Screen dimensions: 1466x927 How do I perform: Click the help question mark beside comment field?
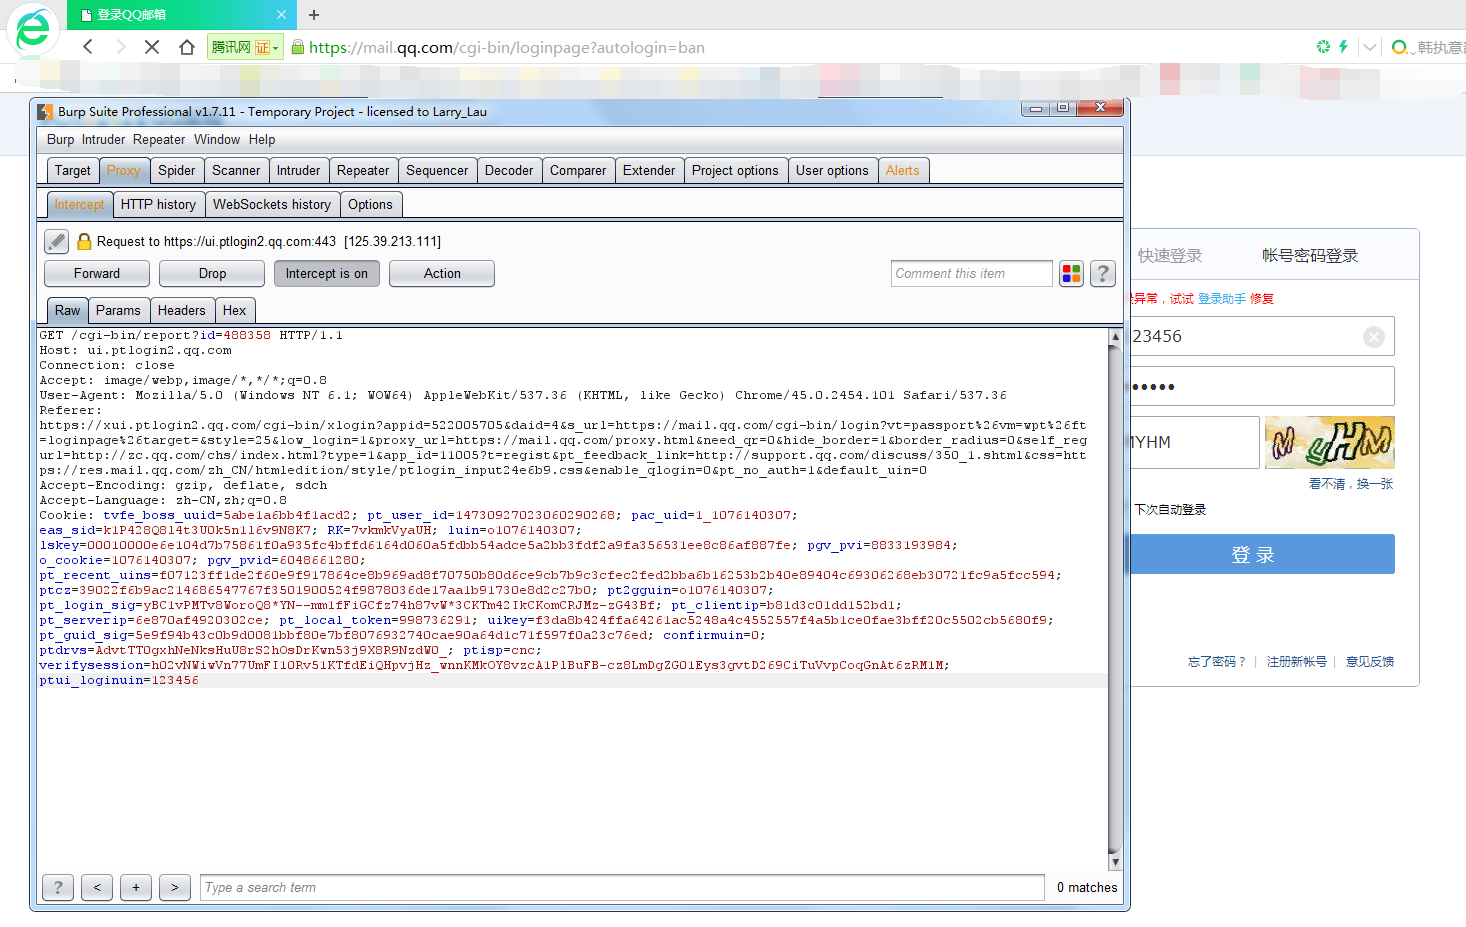(x=1103, y=273)
